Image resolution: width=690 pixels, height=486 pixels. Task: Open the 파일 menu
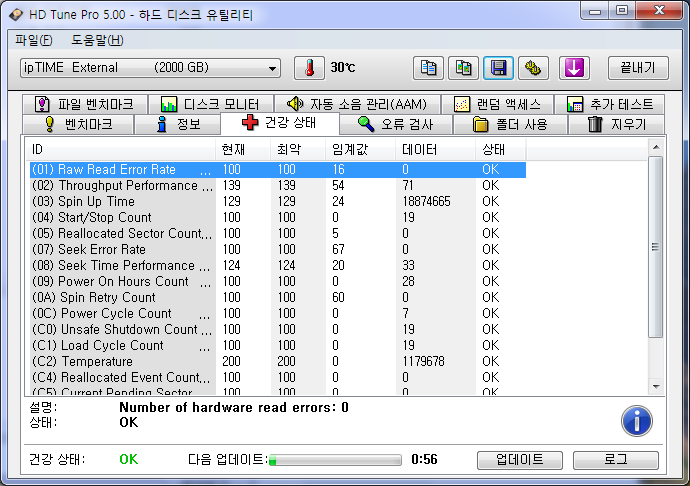click(34, 40)
